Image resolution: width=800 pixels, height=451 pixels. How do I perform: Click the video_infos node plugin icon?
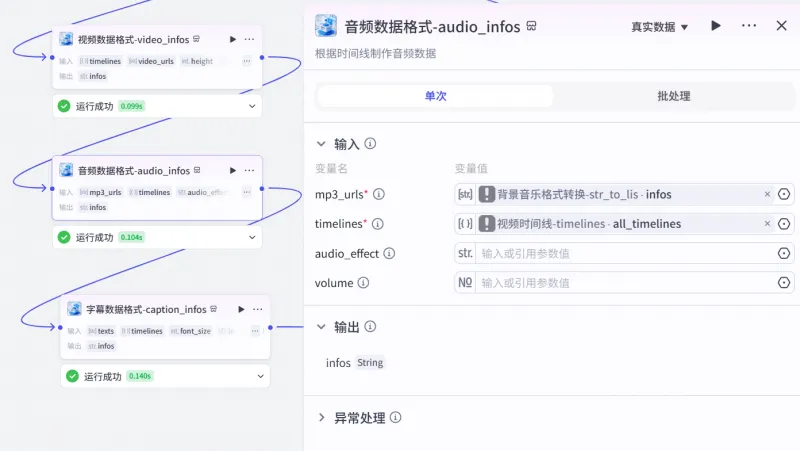(x=66, y=39)
